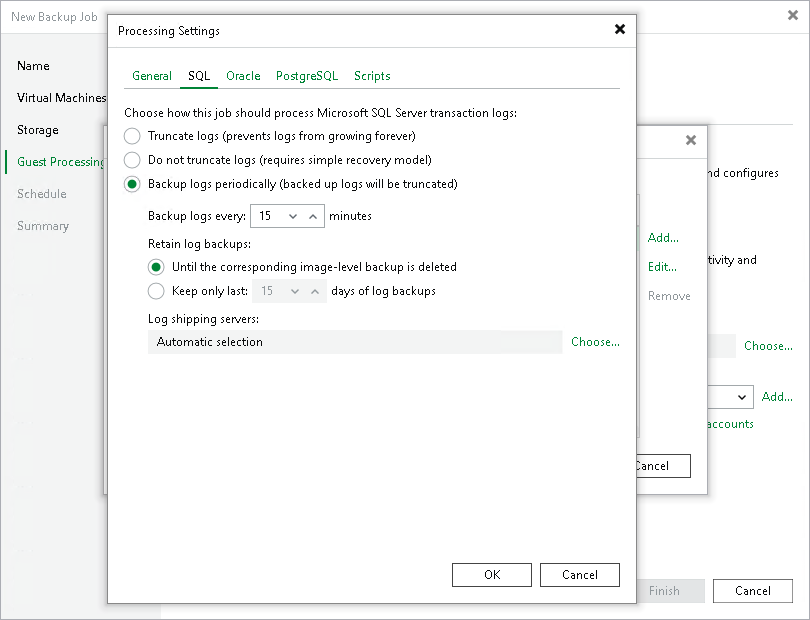Open the Scripts tab
The width and height of the screenshot is (810, 620).
[372, 76]
